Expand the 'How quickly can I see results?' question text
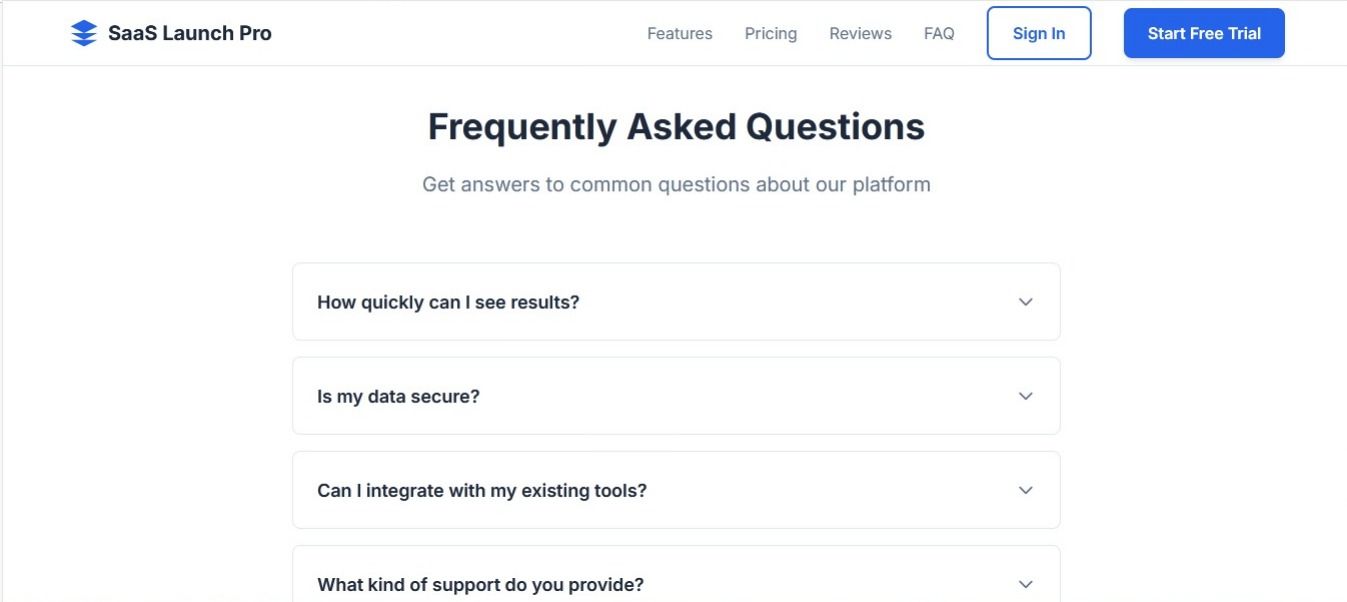Screen dimensions: 1347x602 click(x=448, y=302)
